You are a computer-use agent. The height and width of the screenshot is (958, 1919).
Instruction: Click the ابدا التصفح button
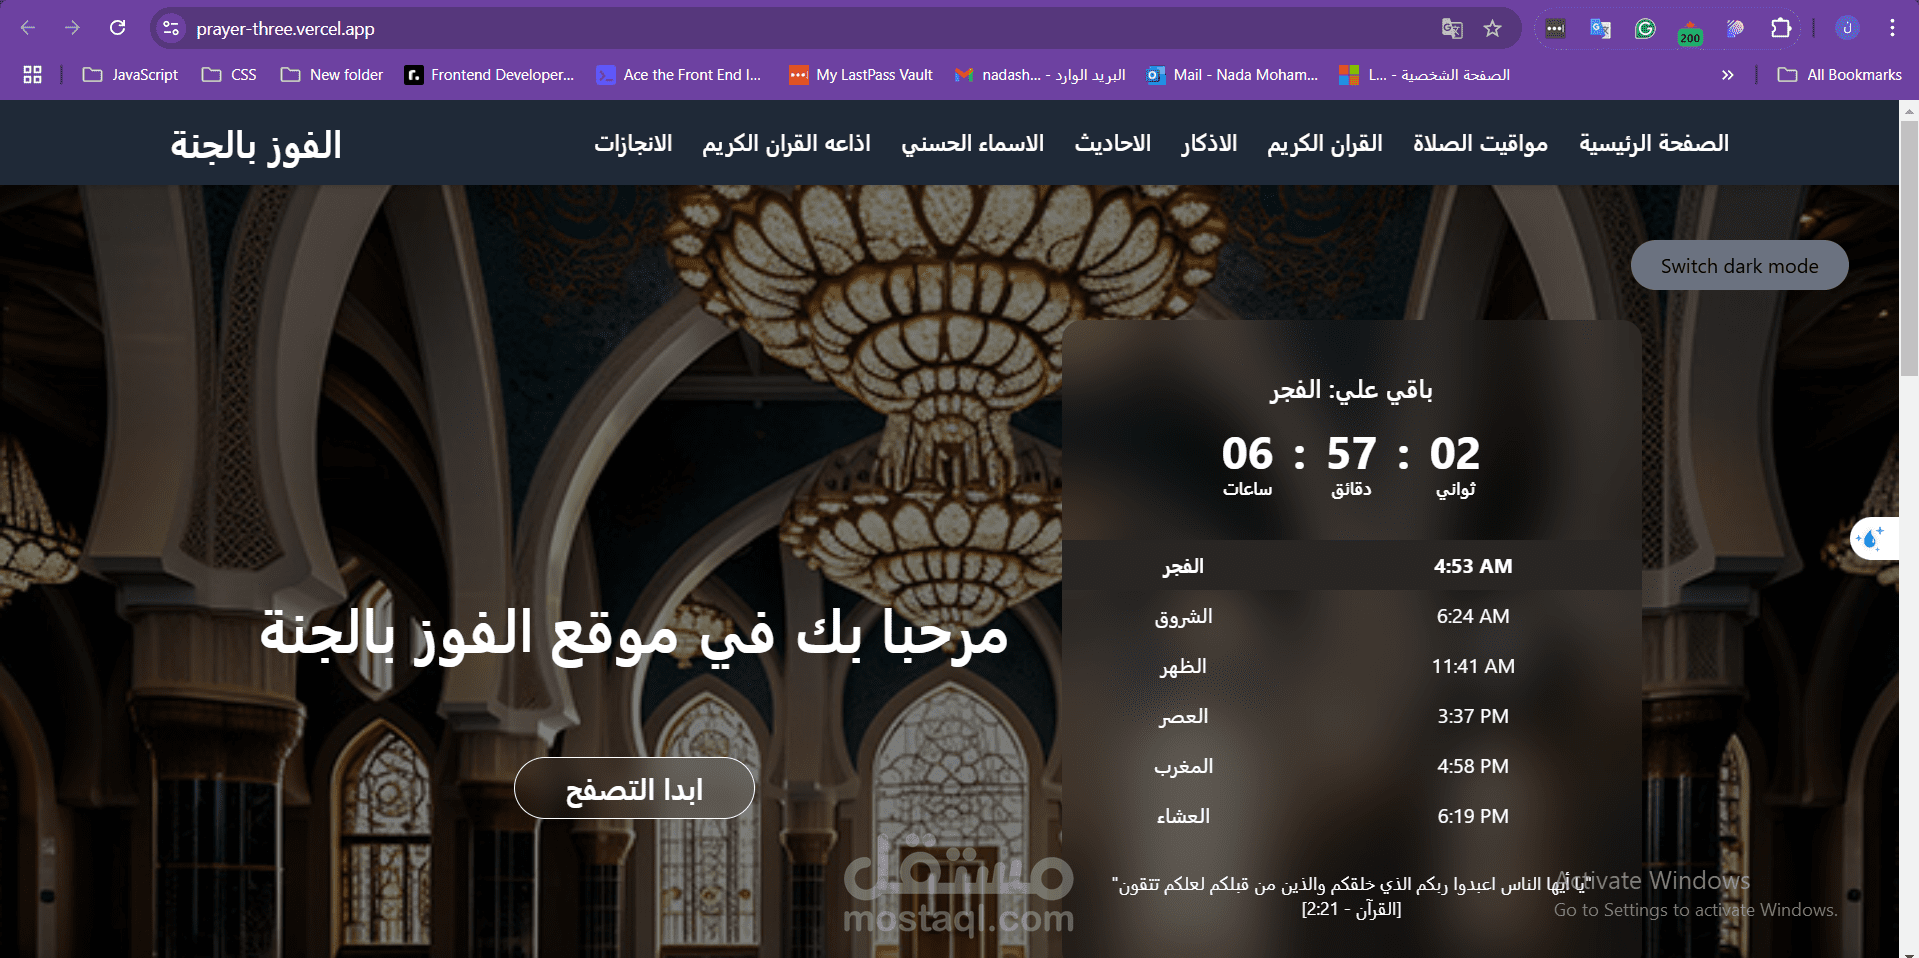point(634,788)
